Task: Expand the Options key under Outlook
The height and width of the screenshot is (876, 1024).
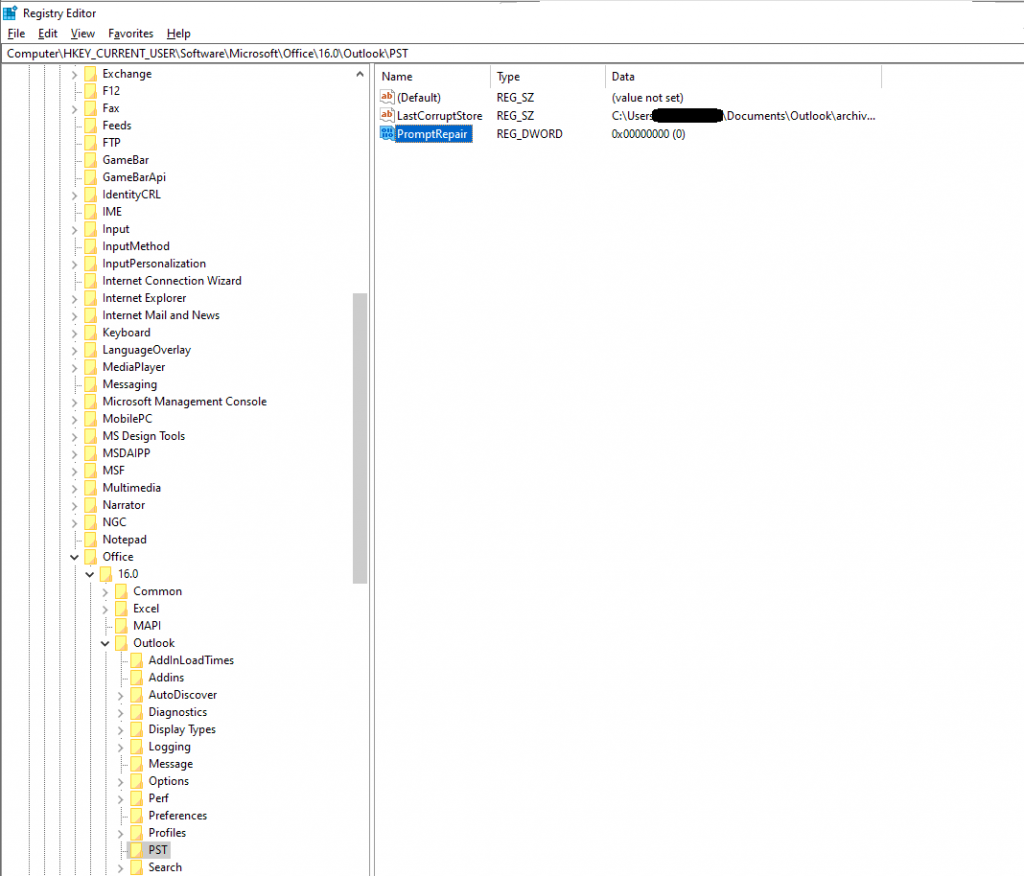Action: point(120,781)
